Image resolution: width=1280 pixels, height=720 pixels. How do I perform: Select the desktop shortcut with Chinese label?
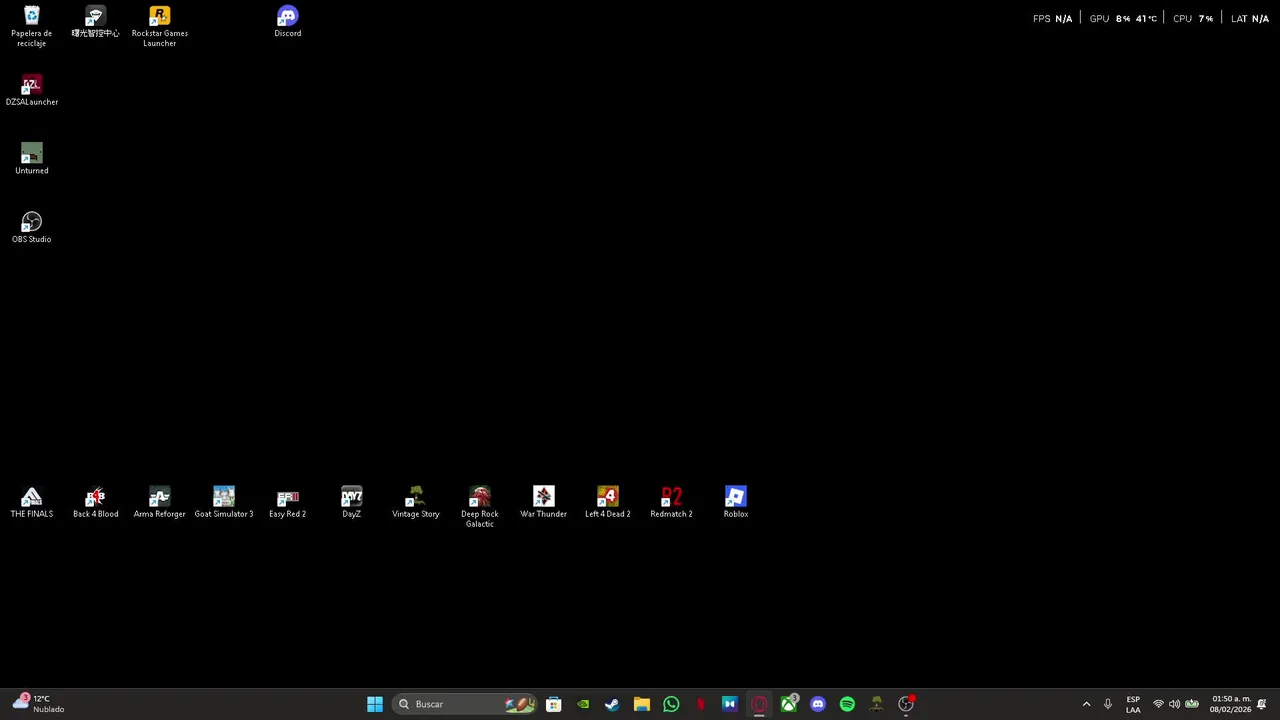click(95, 22)
